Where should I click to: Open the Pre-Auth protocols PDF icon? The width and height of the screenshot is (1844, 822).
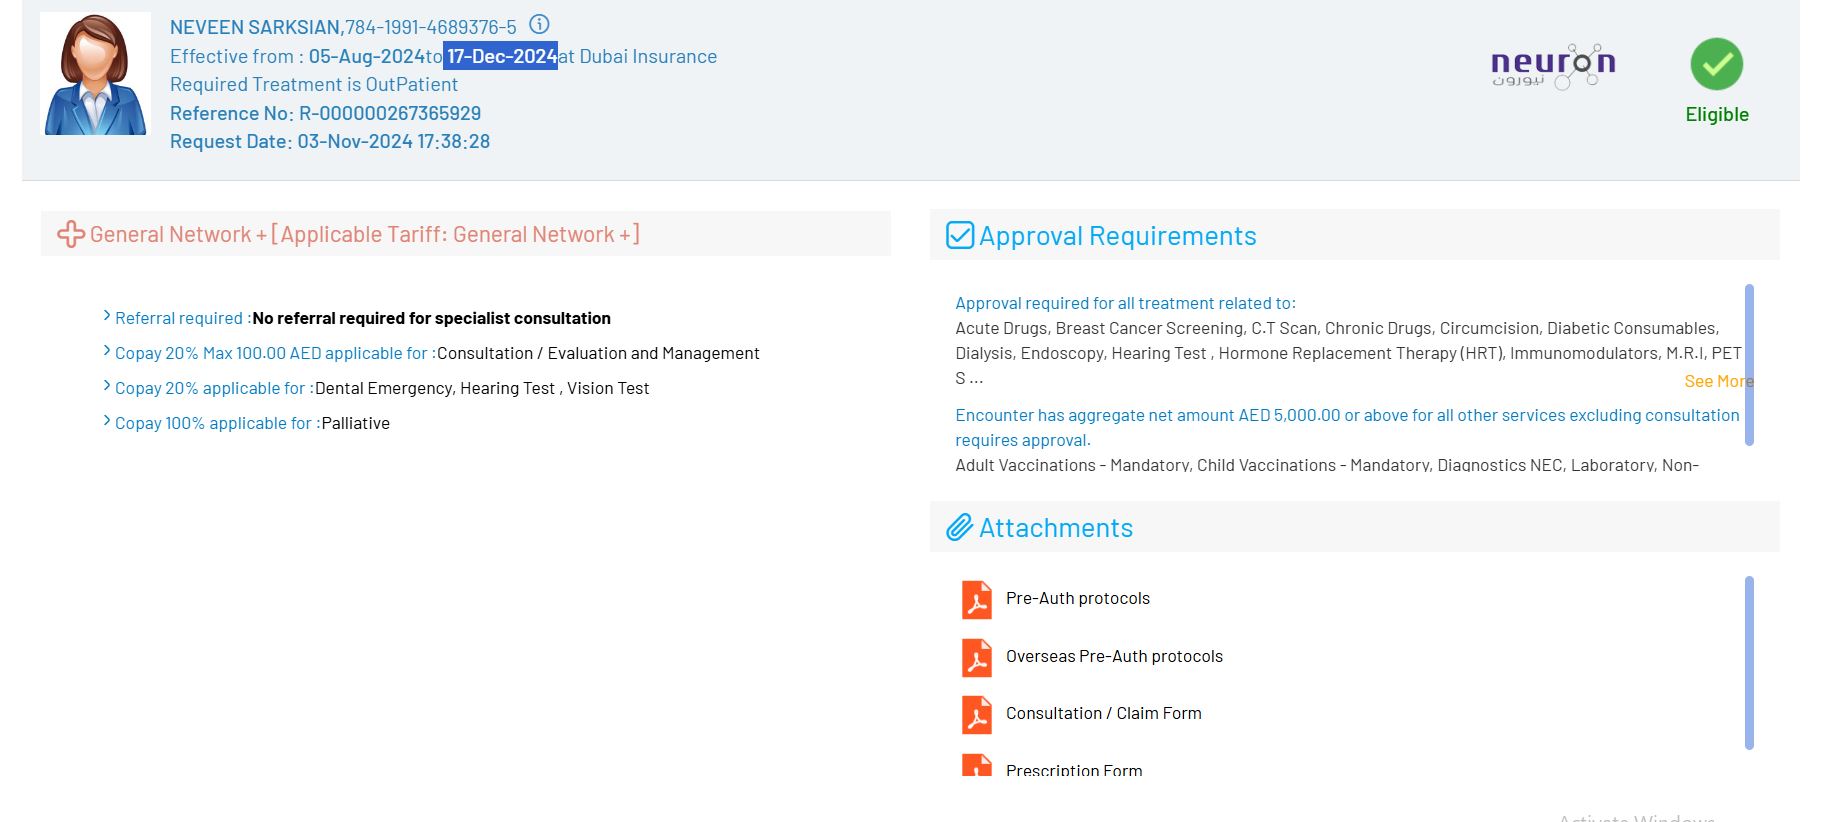pos(977,599)
